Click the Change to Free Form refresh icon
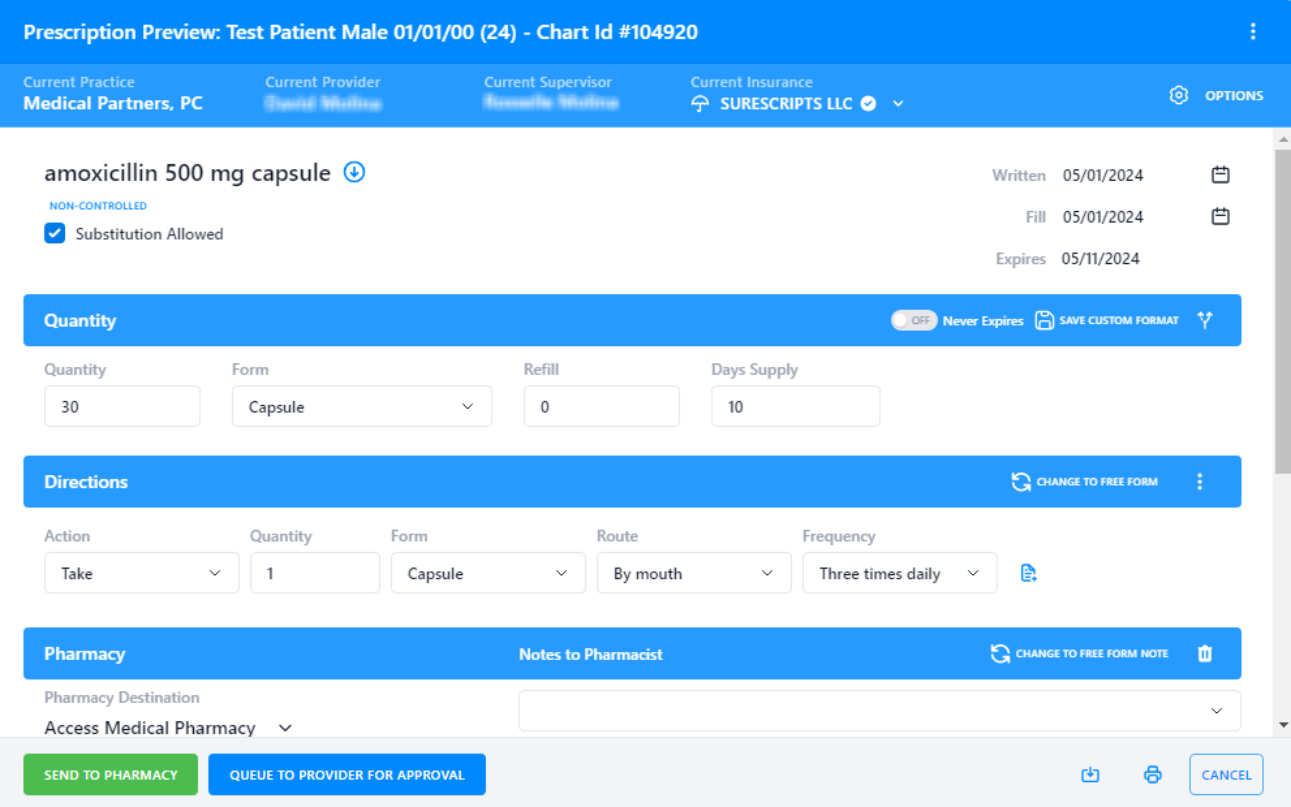 (x=1021, y=482)
